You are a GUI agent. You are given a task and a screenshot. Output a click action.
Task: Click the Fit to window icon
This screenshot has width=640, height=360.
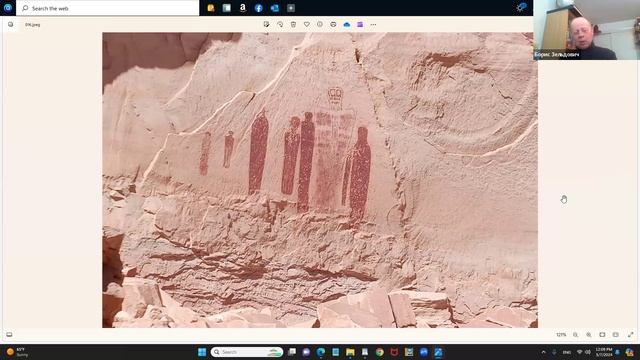pyautogui.click(x=602, y=335)
